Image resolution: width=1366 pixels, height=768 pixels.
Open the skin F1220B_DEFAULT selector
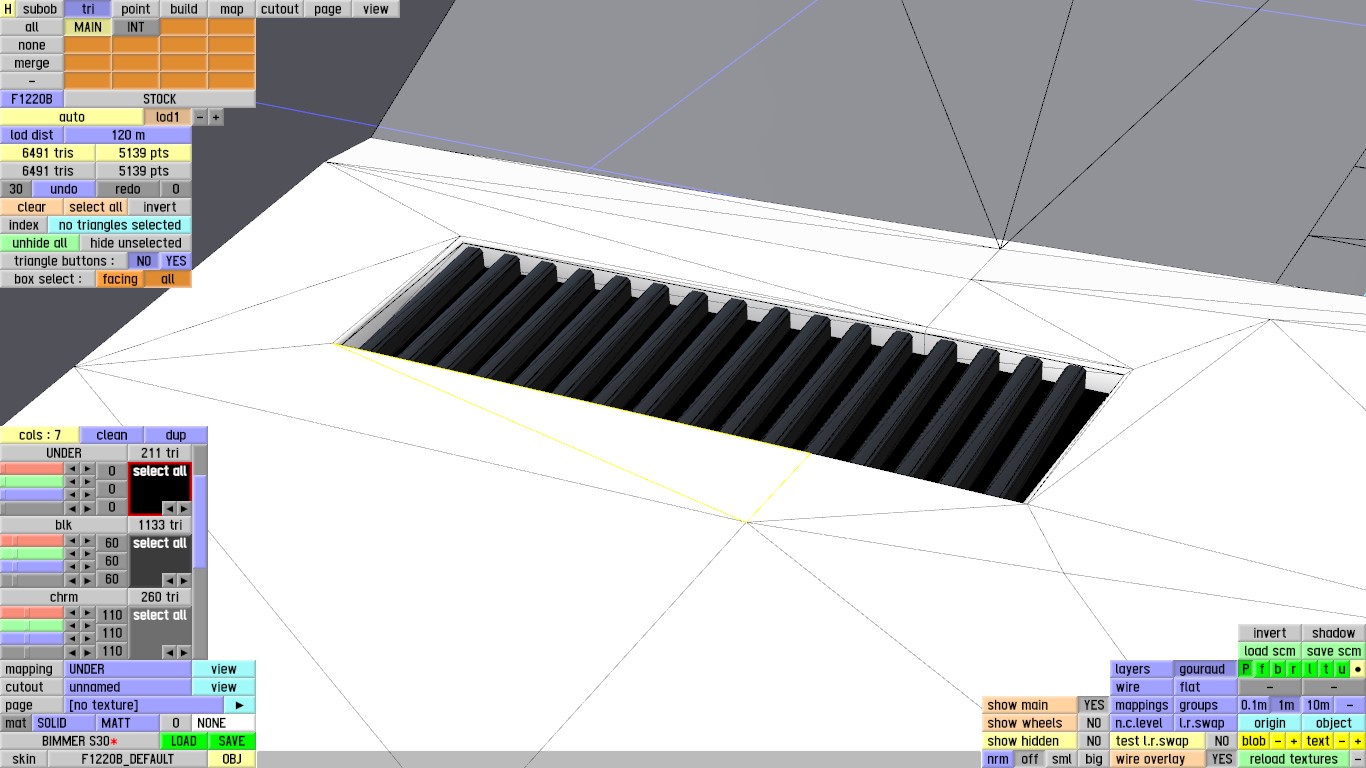(x=127, y=759)
